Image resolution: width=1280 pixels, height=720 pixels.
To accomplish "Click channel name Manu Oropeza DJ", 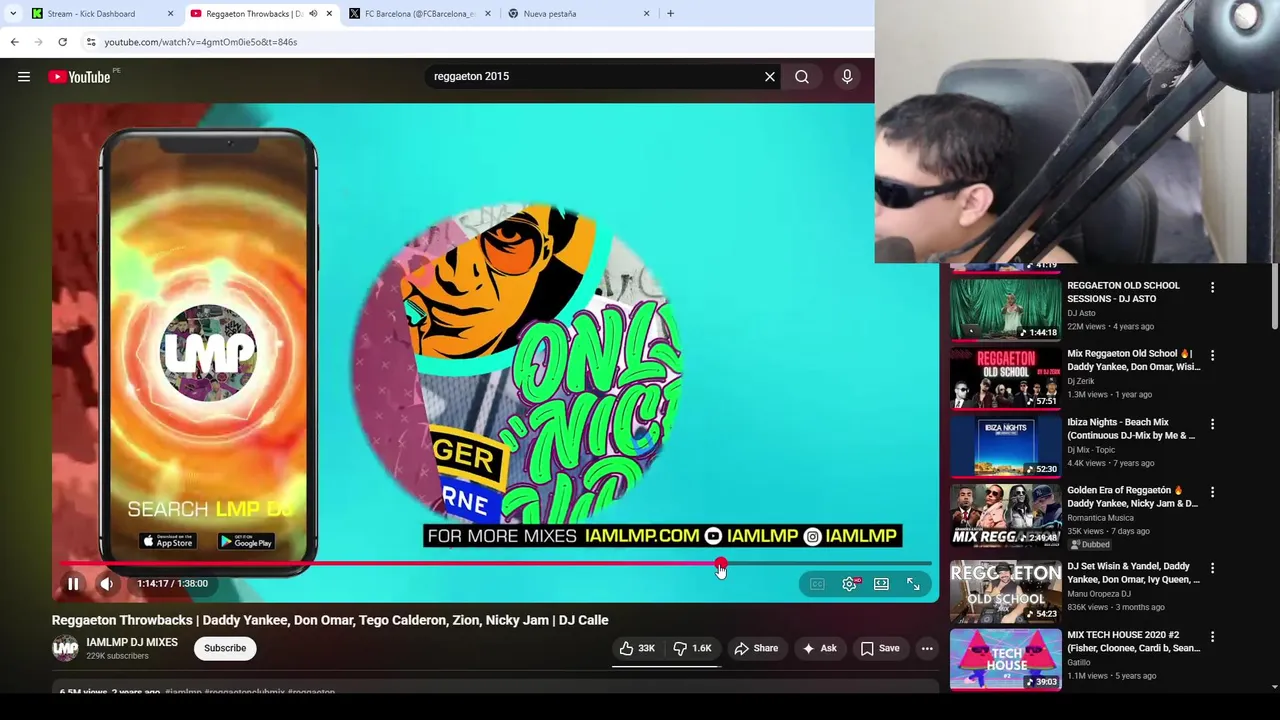I will [x=1101, y=594].
